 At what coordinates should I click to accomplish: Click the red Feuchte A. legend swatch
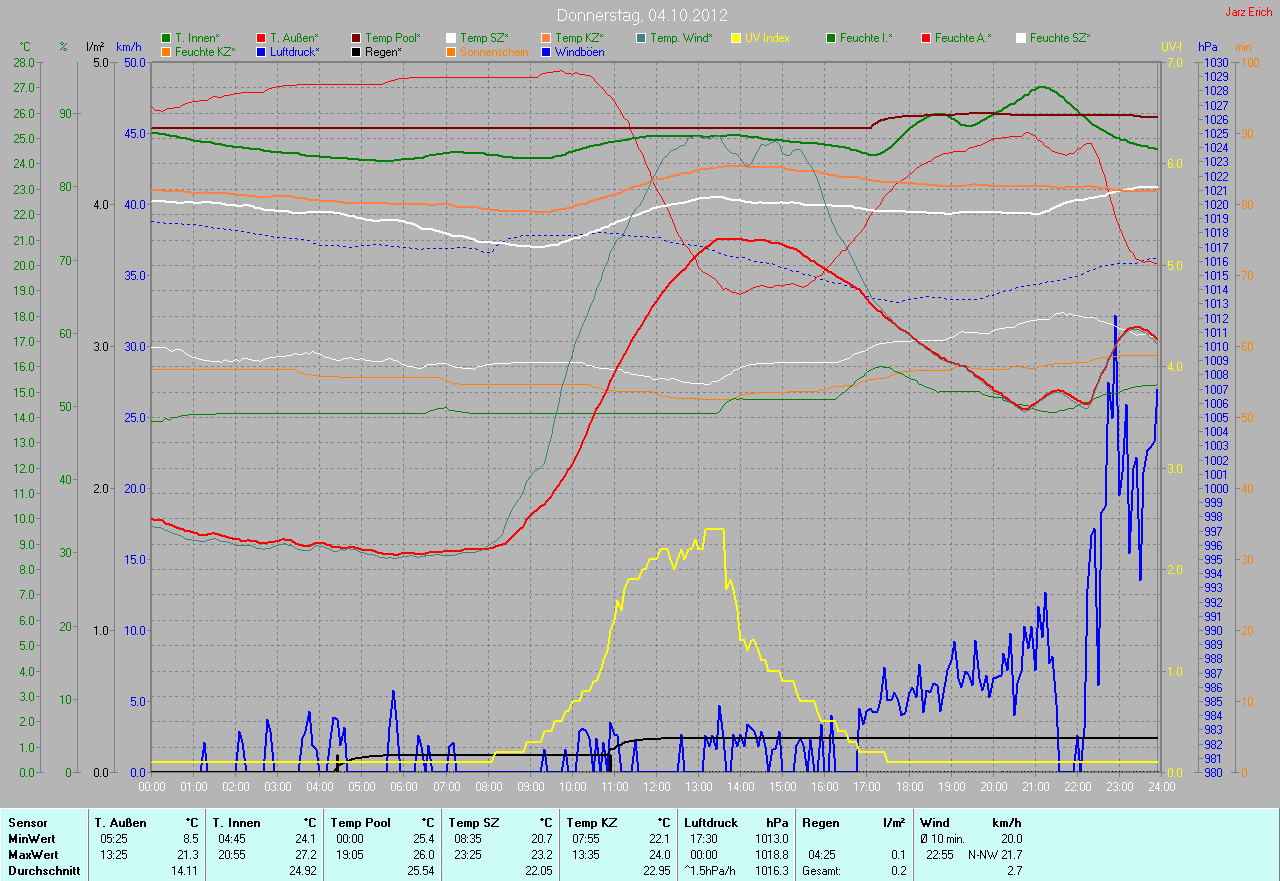pos(926,38)
